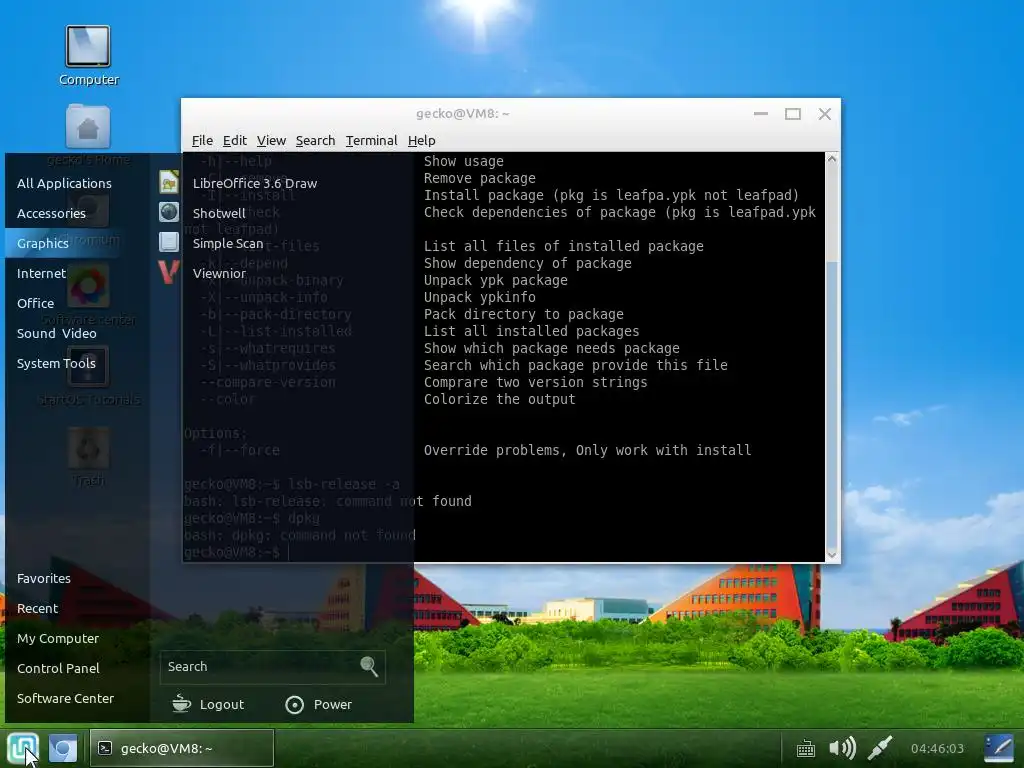1024x768 pixels.
Task: Open Favorites in start menu
Action: coord(44,579)
